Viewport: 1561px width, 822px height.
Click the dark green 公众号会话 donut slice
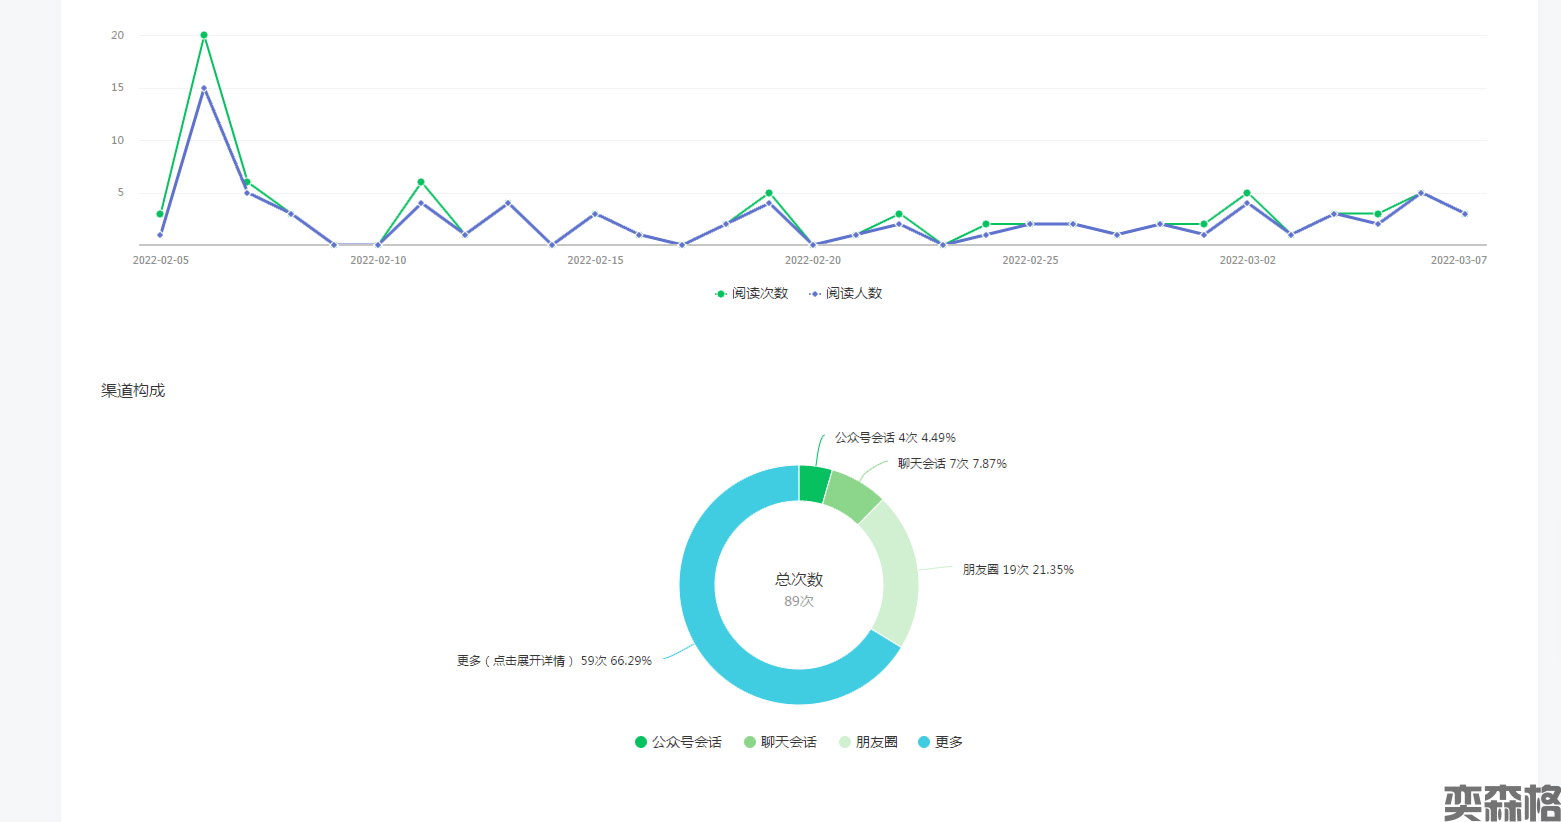coord(814,484)
